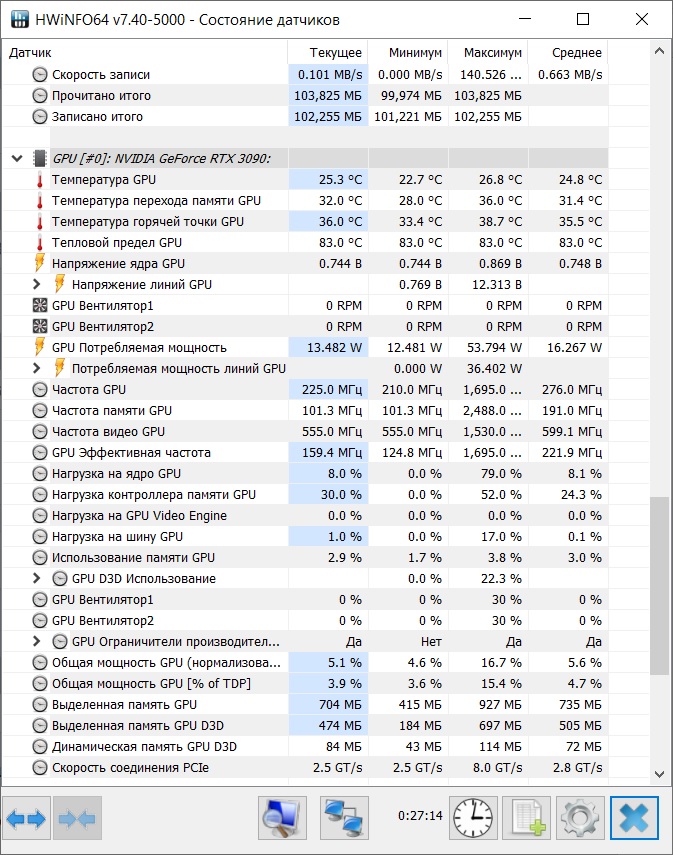Image resolution: width=673 pixels, height=855 pixels.
Task: Open the network computers remote monitoring button
Action: click(x=344, y=819)
